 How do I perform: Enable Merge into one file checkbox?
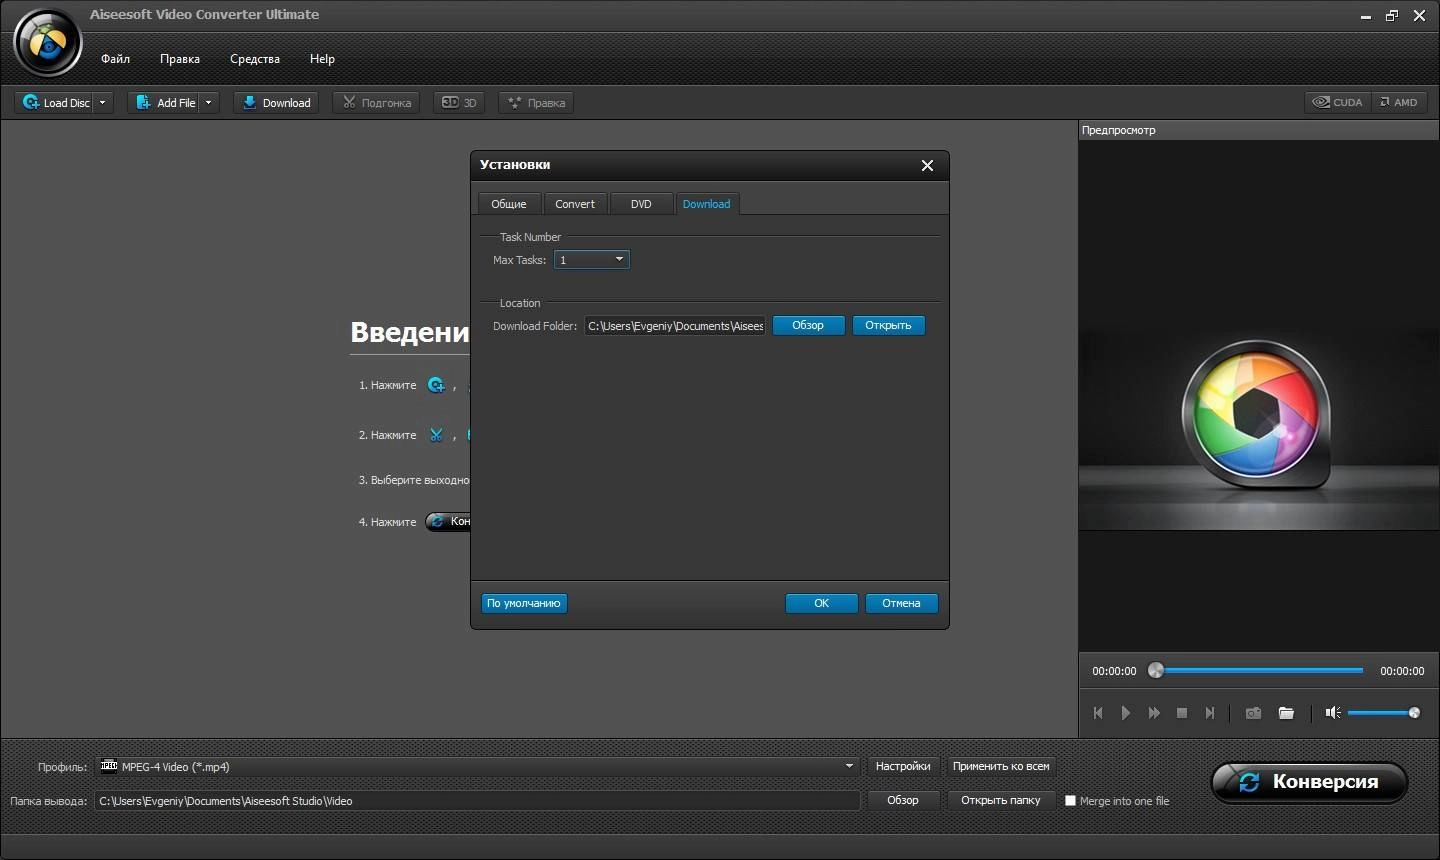[1070, 801]
